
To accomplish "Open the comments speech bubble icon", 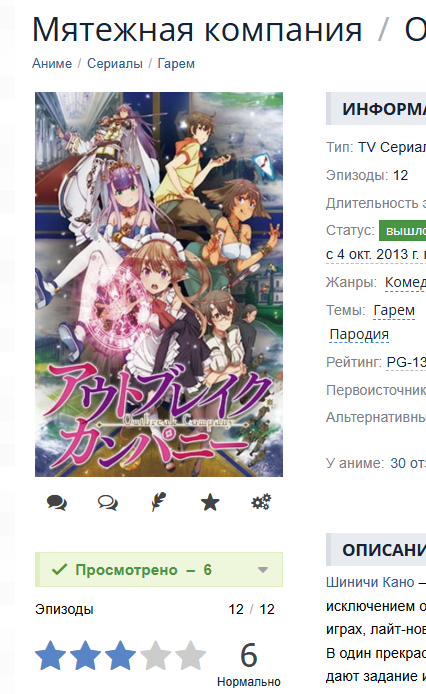I will click(57, 503).
